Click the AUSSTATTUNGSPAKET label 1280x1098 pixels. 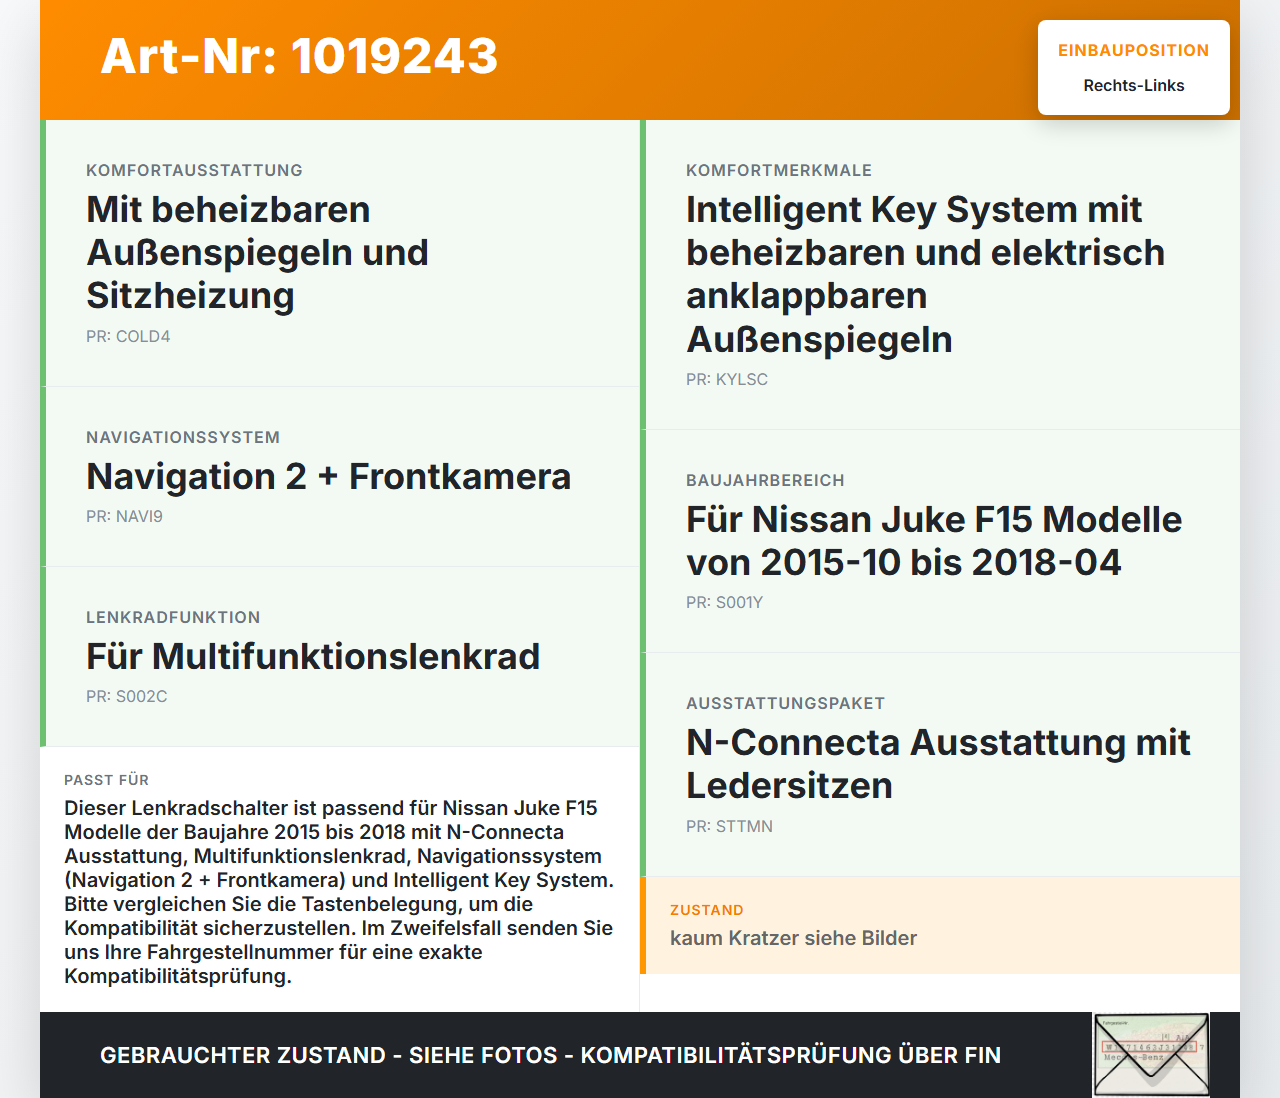coord(785,703)
